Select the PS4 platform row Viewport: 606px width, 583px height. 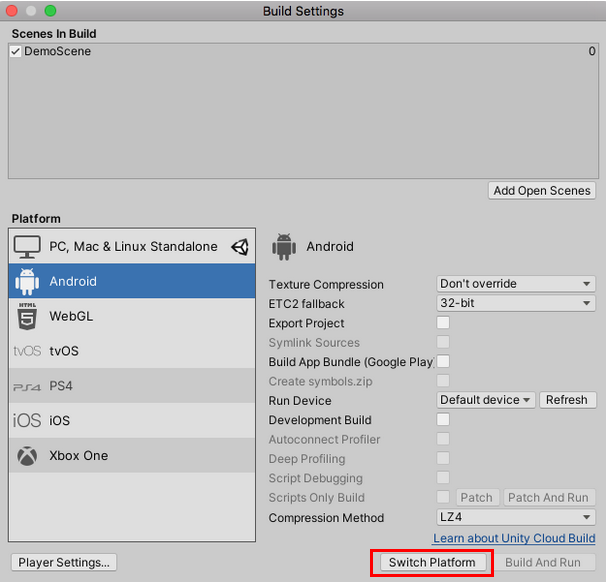click(x=132, y=385)
